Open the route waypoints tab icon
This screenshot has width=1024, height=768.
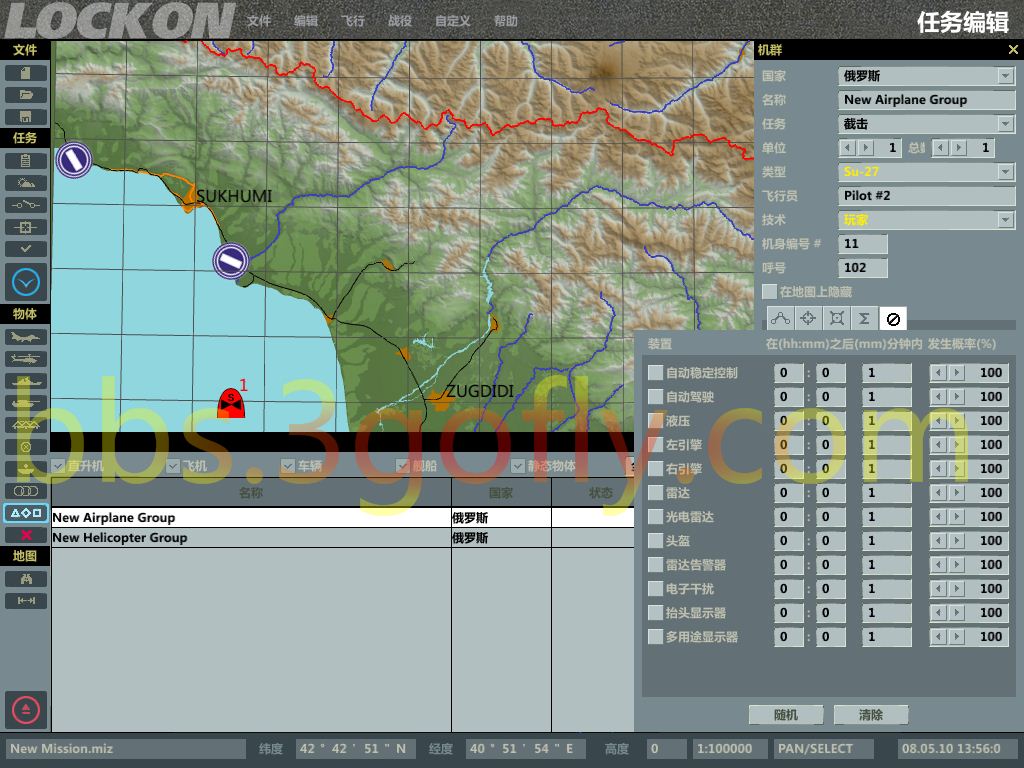pos(780,319)
